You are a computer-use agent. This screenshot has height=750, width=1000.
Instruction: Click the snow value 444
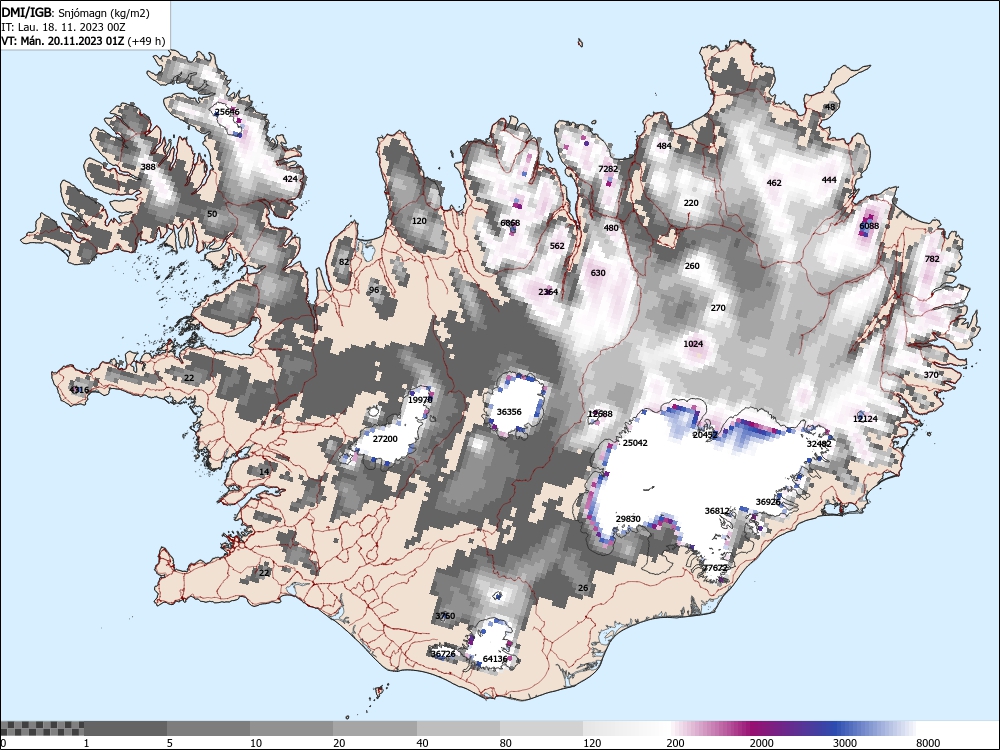(x=829, y=180)
